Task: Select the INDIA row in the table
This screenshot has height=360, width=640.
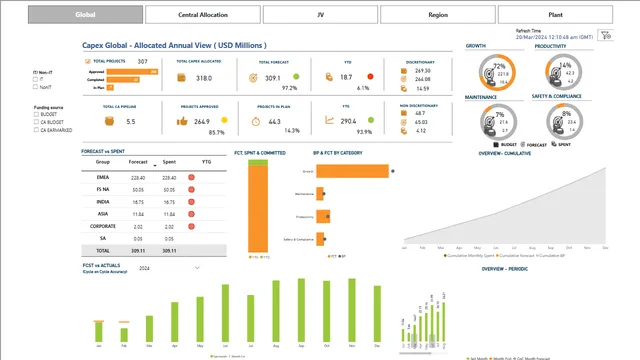Action: coord(154,202)
